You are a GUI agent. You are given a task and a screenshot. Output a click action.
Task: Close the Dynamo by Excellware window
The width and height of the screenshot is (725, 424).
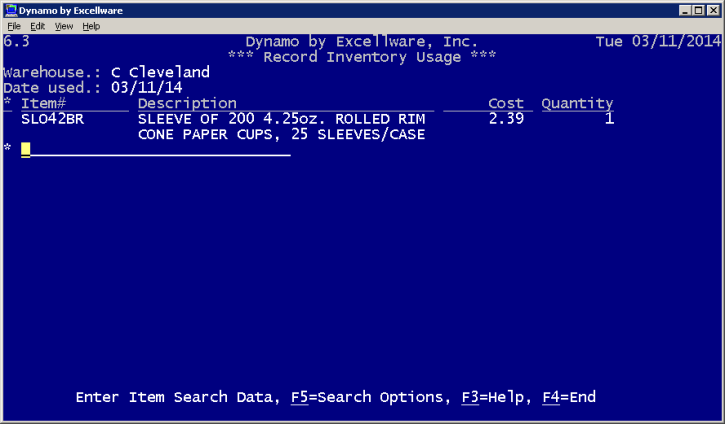(713, 10)
